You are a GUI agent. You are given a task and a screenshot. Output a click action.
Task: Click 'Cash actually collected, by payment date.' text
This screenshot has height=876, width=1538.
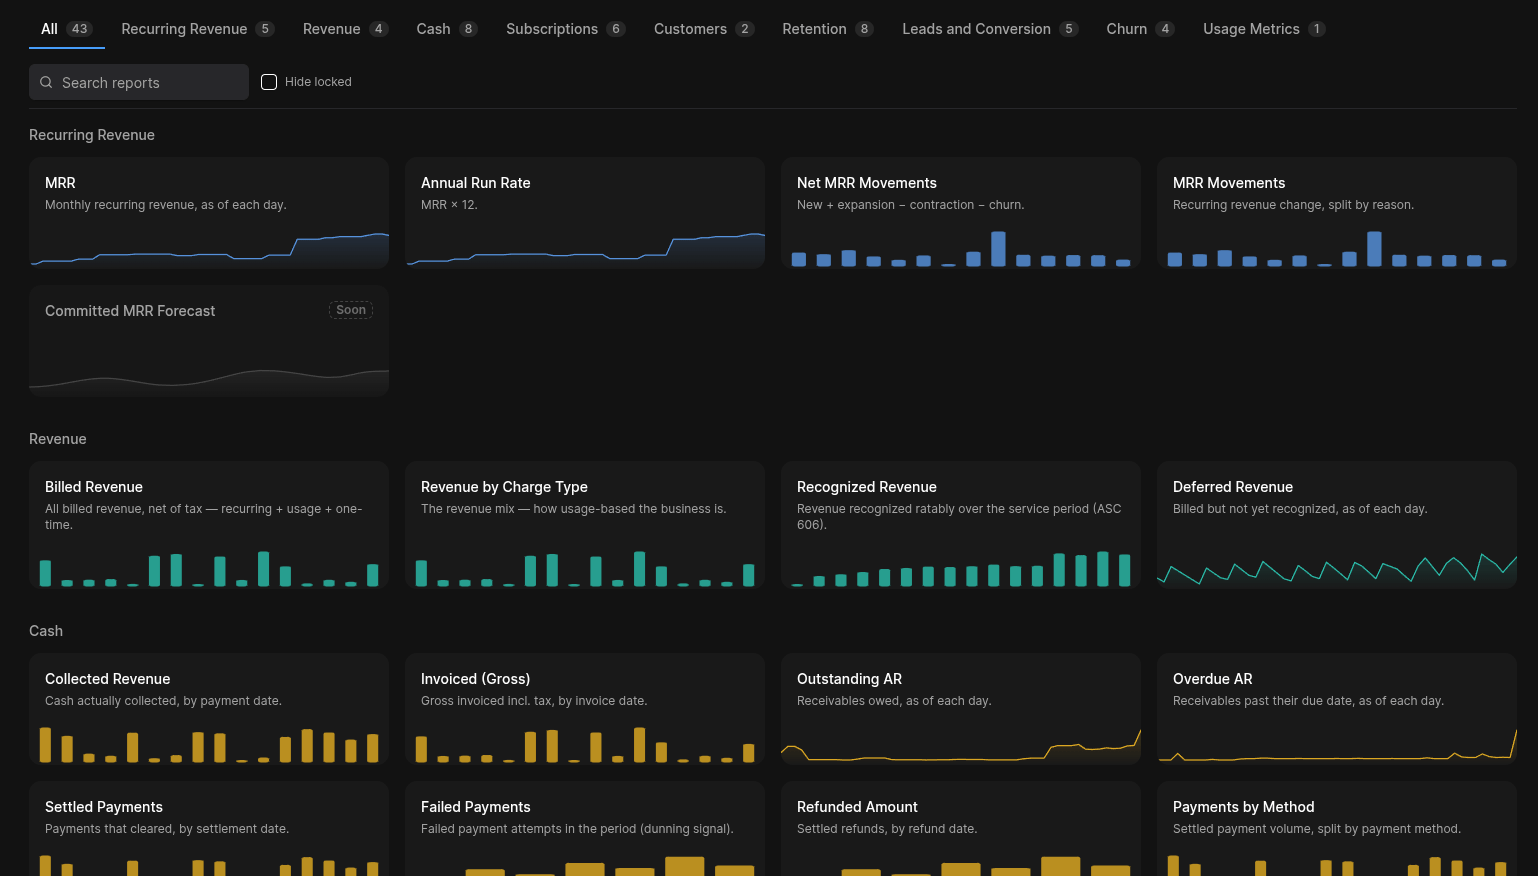tap(163, 701)
